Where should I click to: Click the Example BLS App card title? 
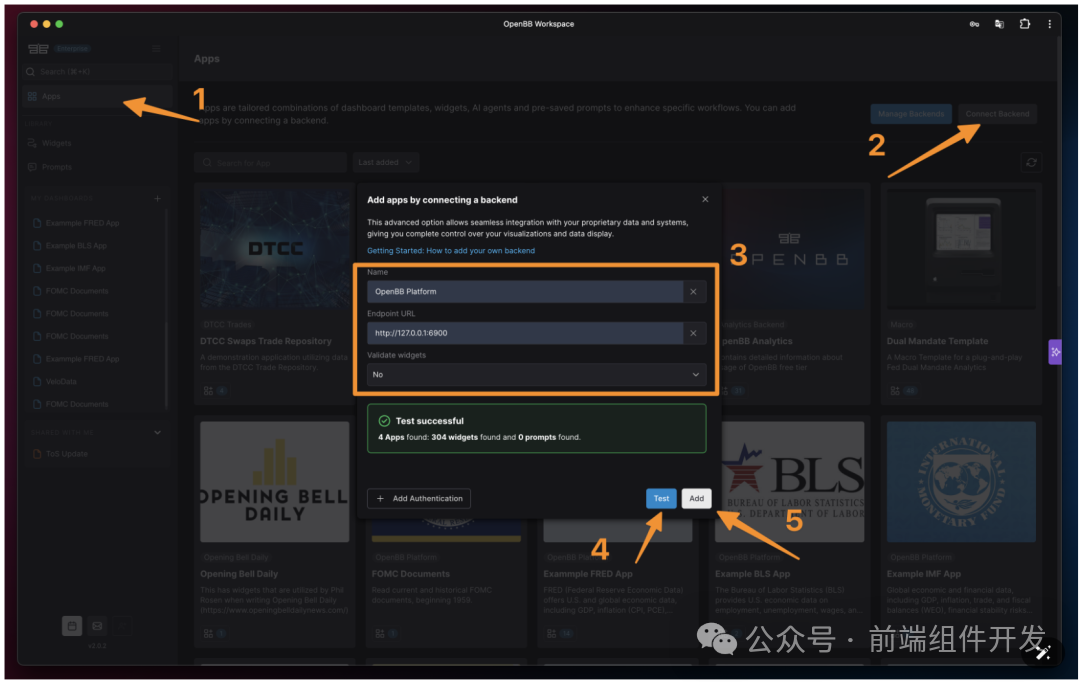753,574
